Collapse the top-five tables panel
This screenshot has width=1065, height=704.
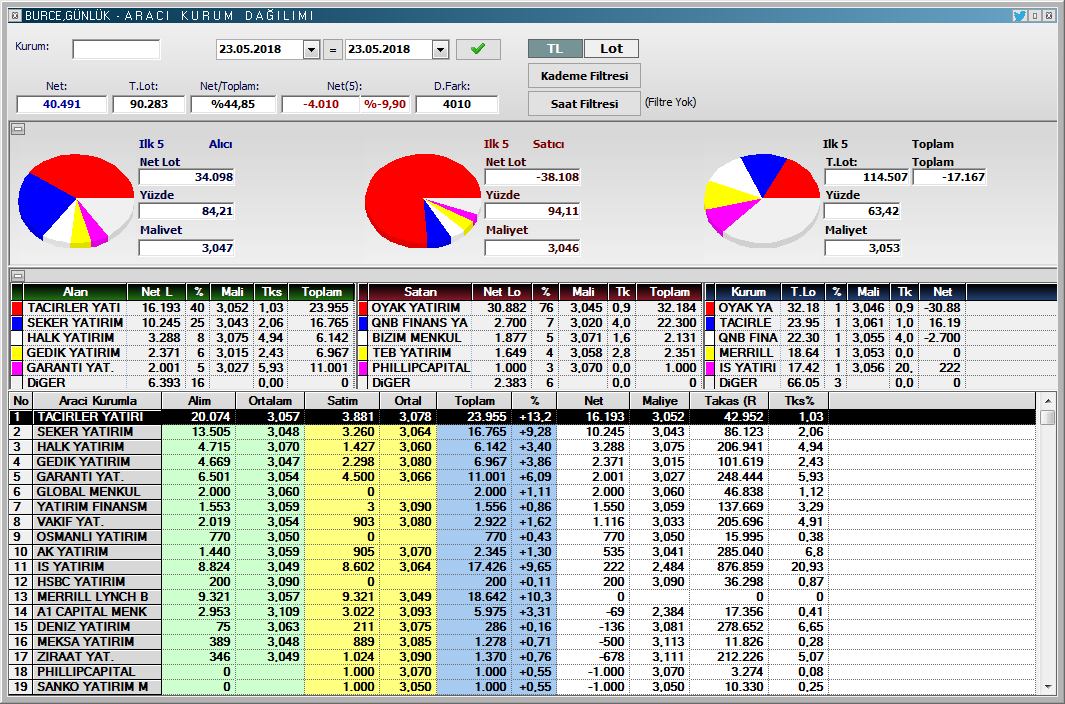pos(18,275)
